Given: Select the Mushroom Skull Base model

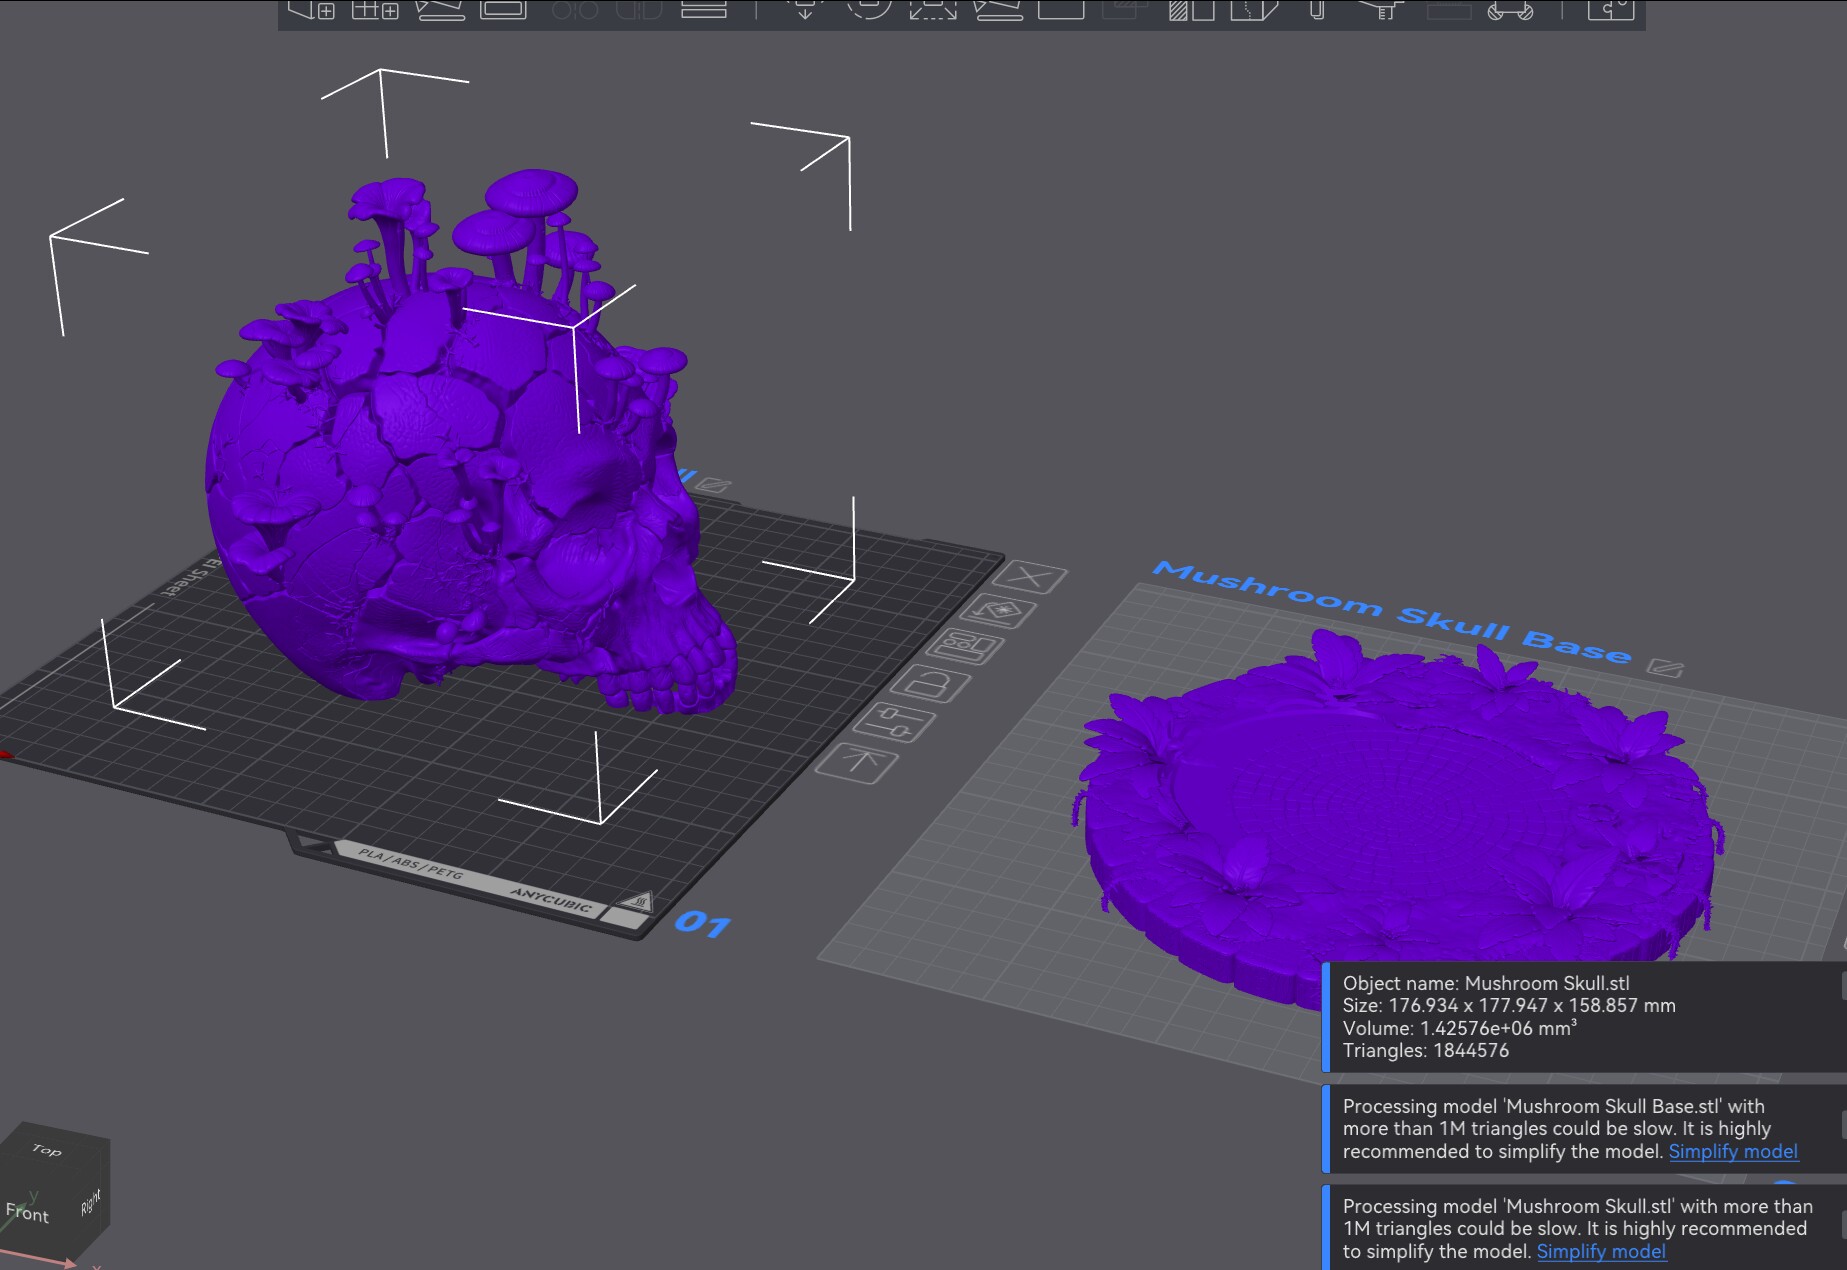Looking at the screenshot, I should [1395, 820].
